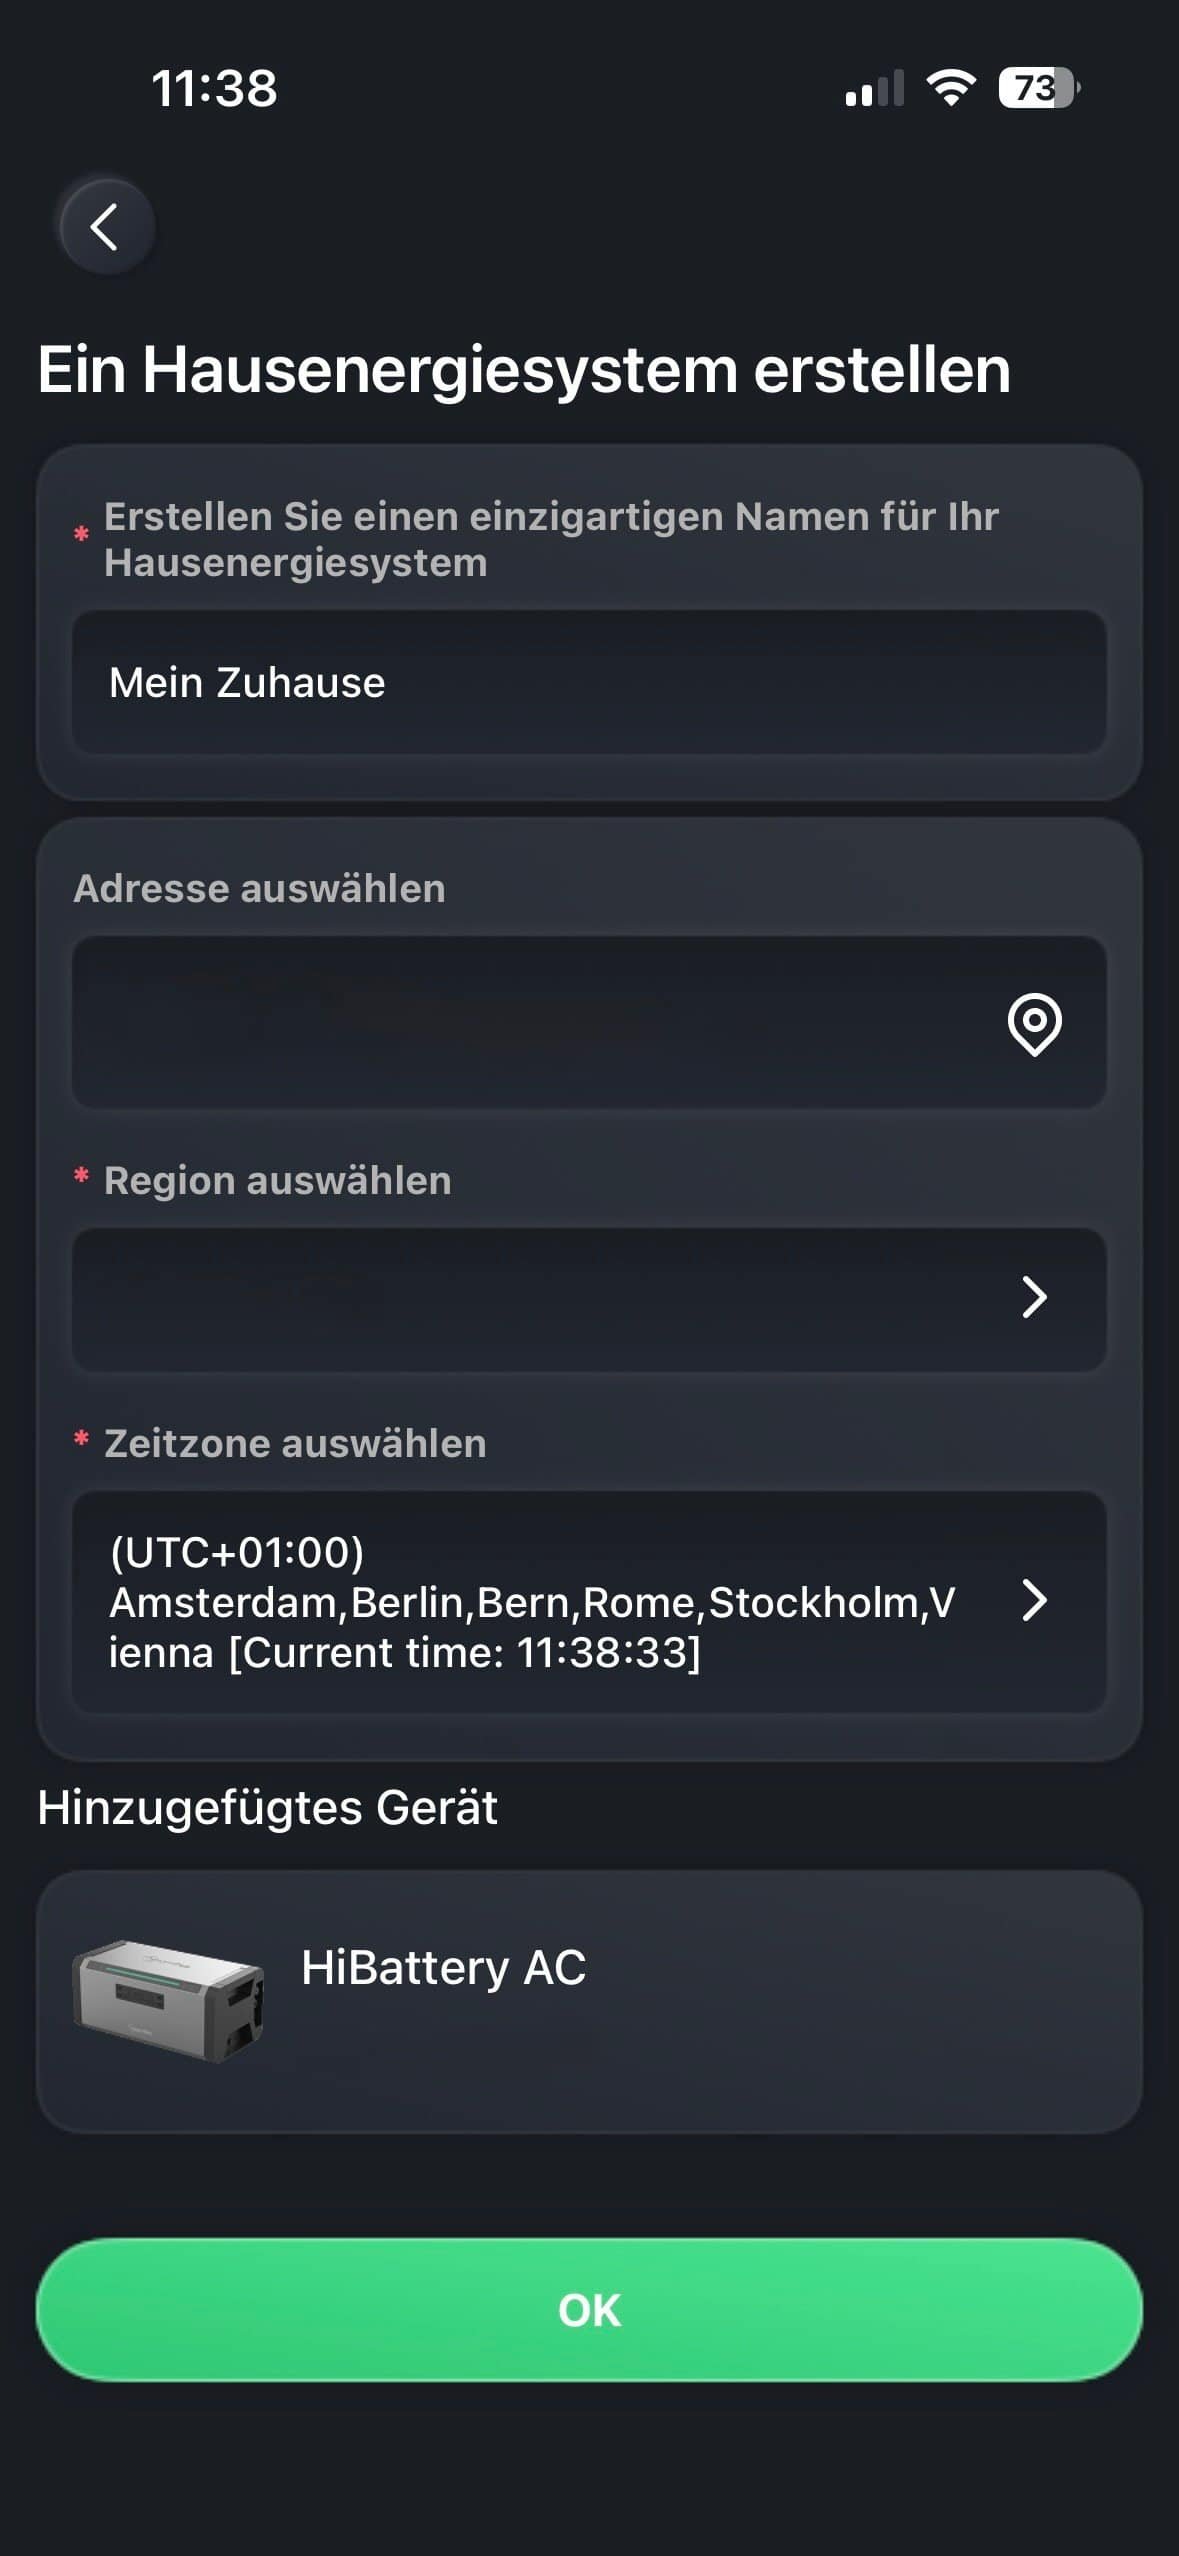Screen dimensions: 1179x2556
Task: Tap the 'Ein Hausenergiesystem erstellen' page title
Action: click(x=524, y=369)
